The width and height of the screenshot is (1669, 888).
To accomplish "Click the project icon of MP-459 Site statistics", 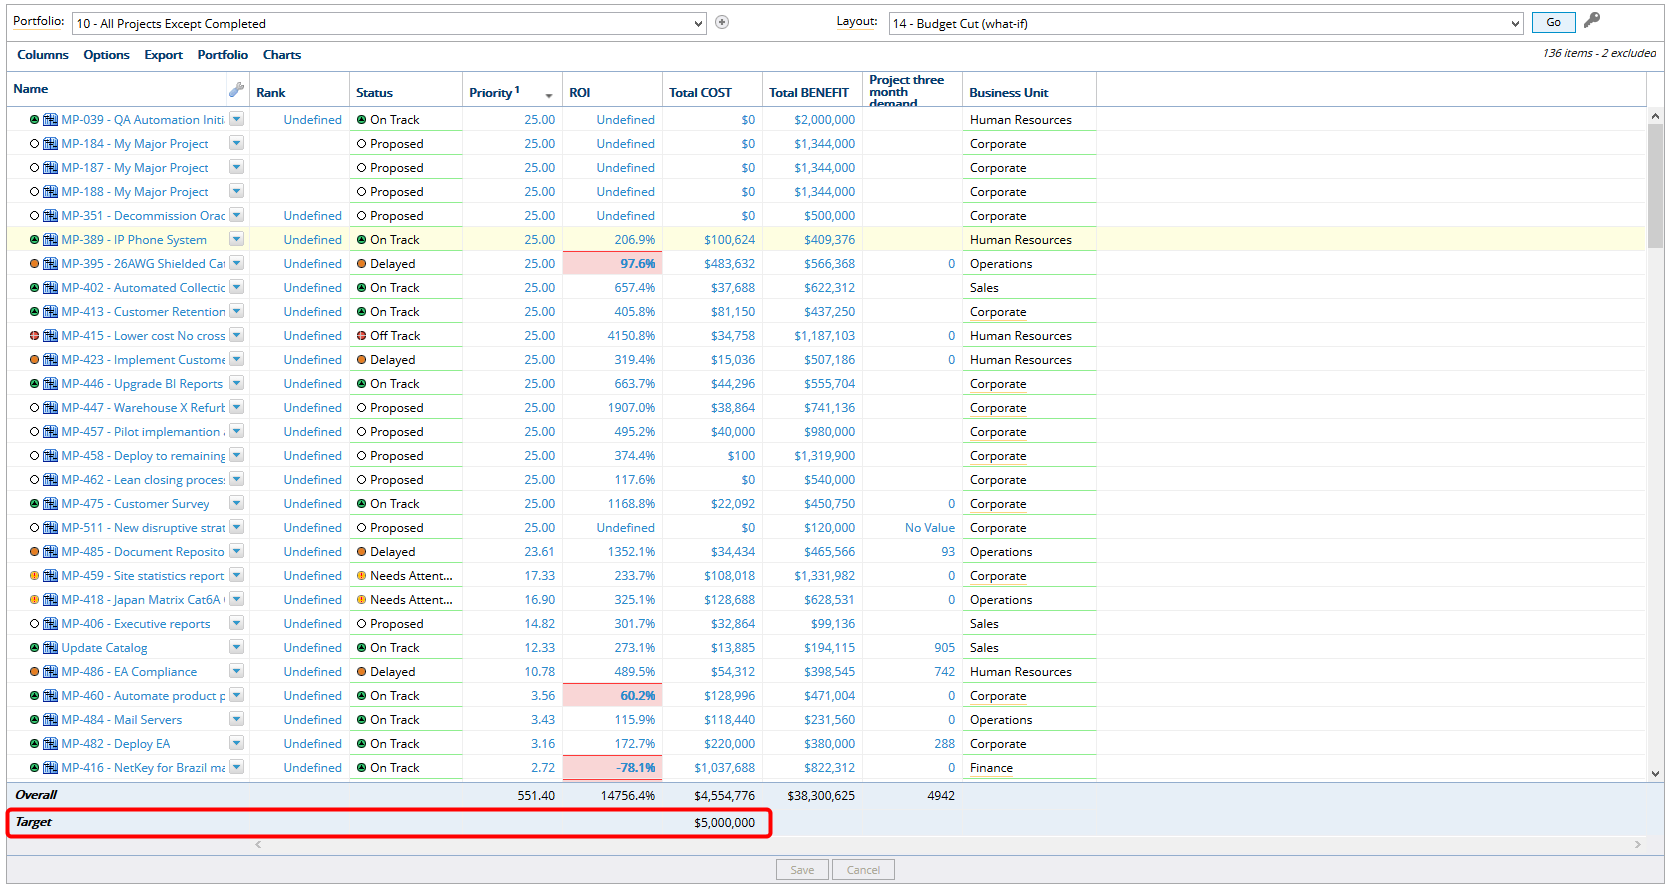I will click(50, 576).
